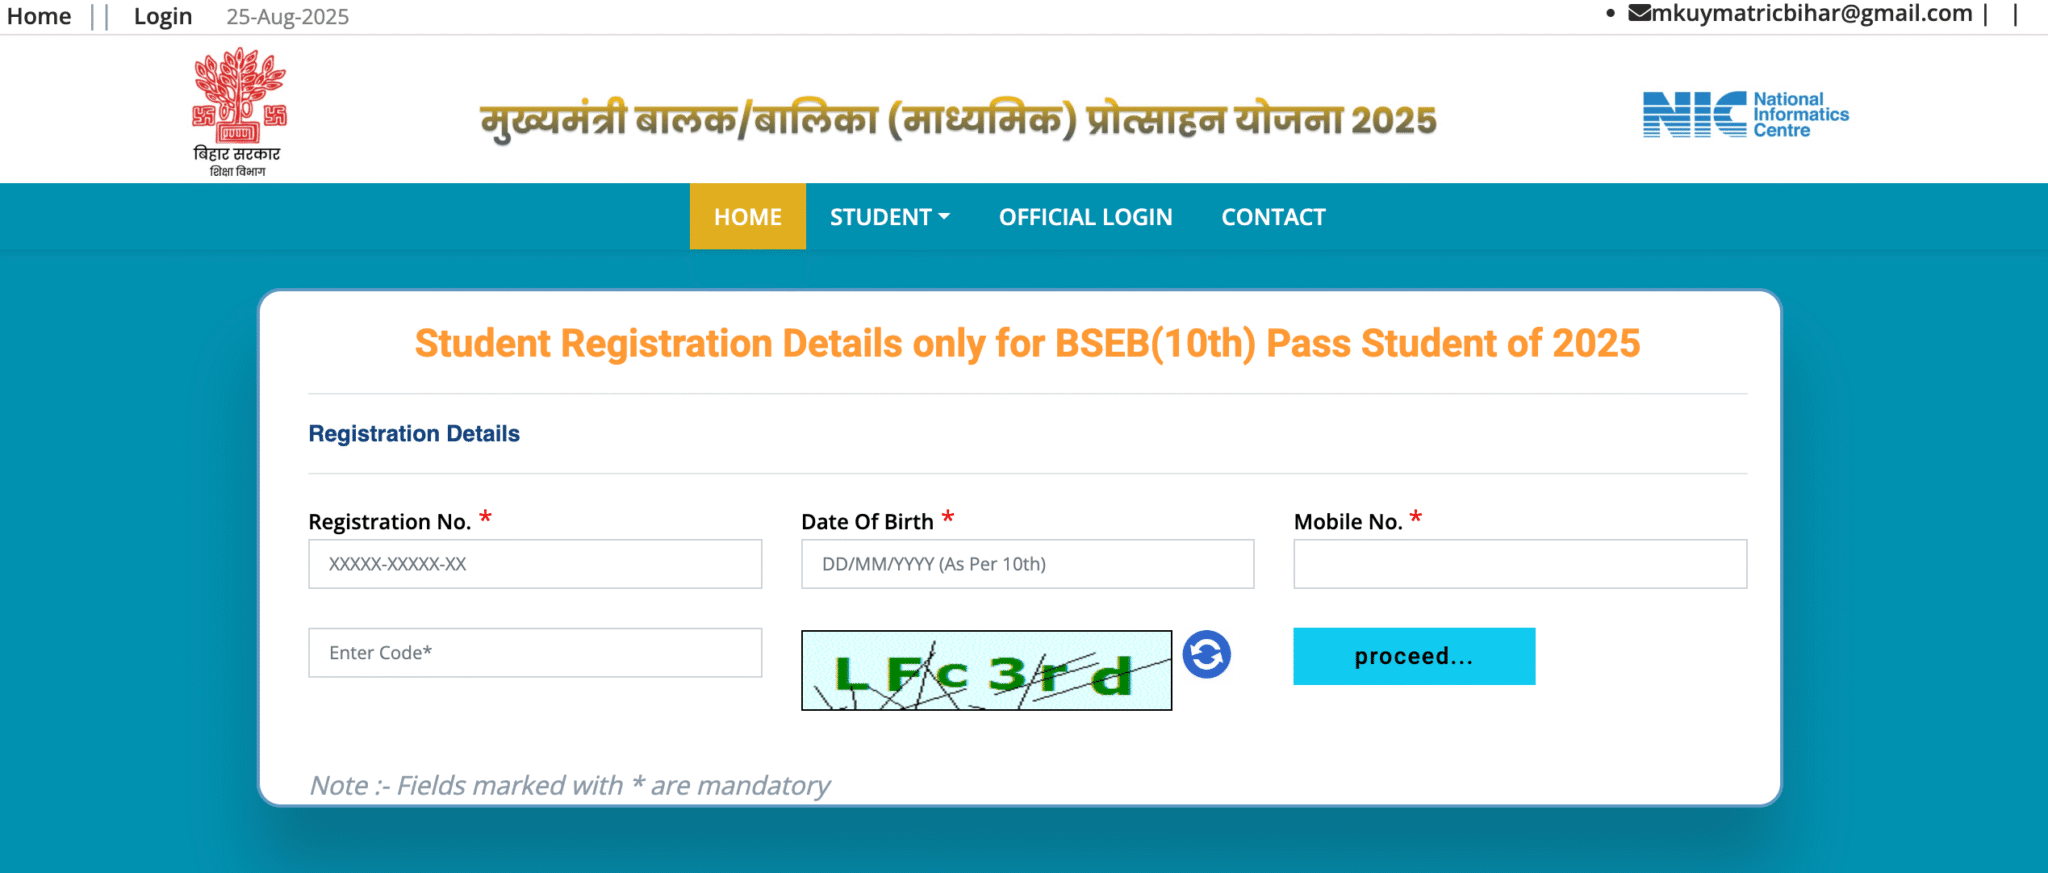Image resolution: width=2048 pixels, height=873 pixels.
Task: Open the STUDENT dropdown chevron in navigation
Action: coord(945,217)
